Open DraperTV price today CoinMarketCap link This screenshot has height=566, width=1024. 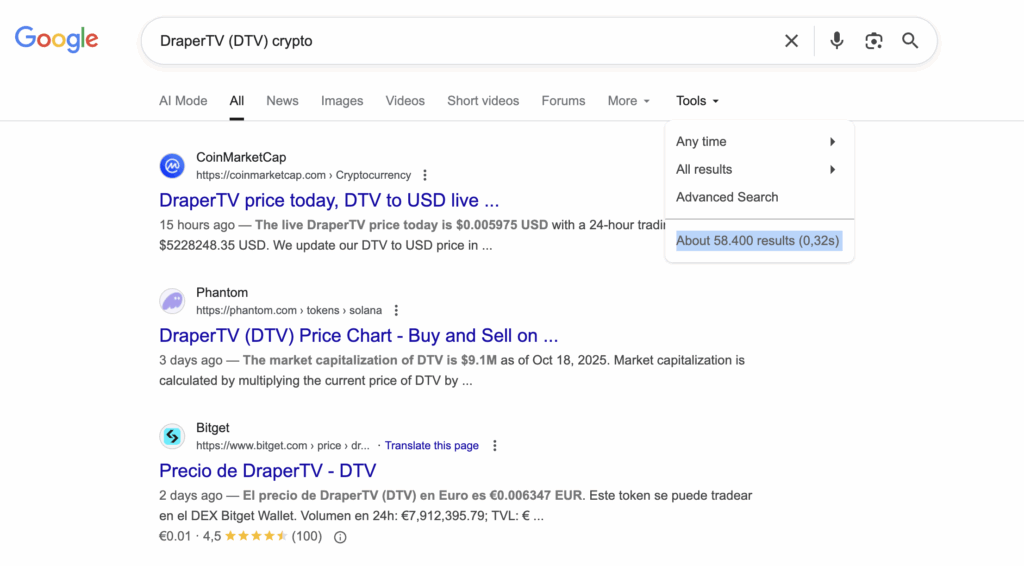(x=328, y=200)
